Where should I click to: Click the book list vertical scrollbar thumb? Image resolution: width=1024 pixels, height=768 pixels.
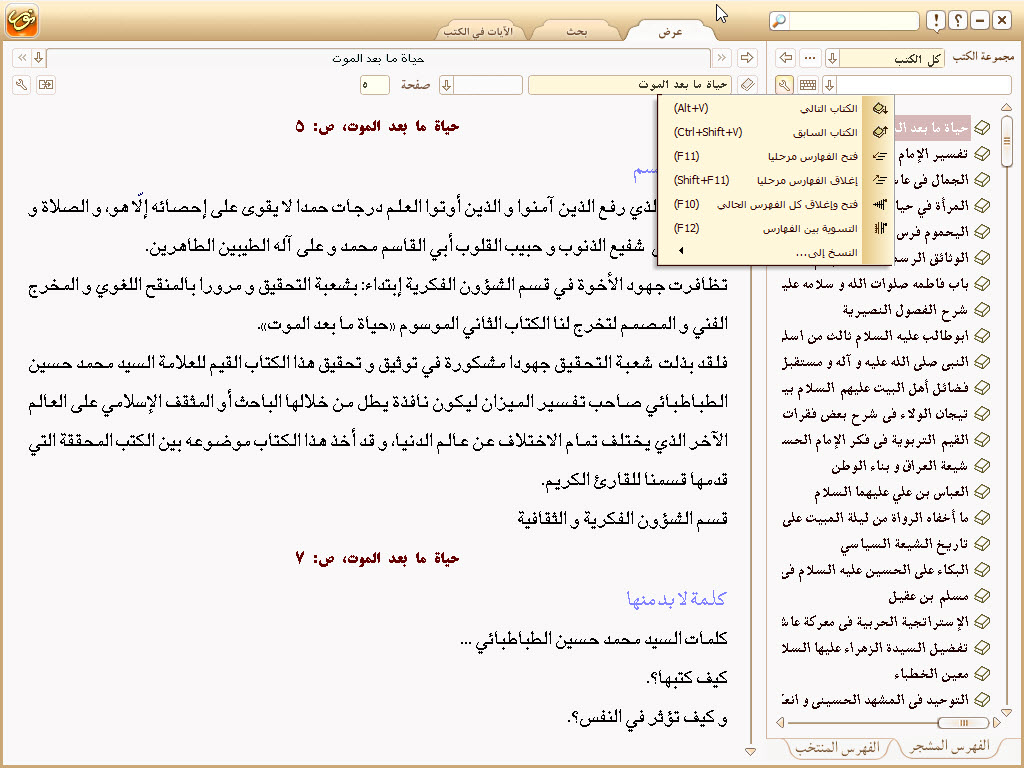click(1006, 141)
